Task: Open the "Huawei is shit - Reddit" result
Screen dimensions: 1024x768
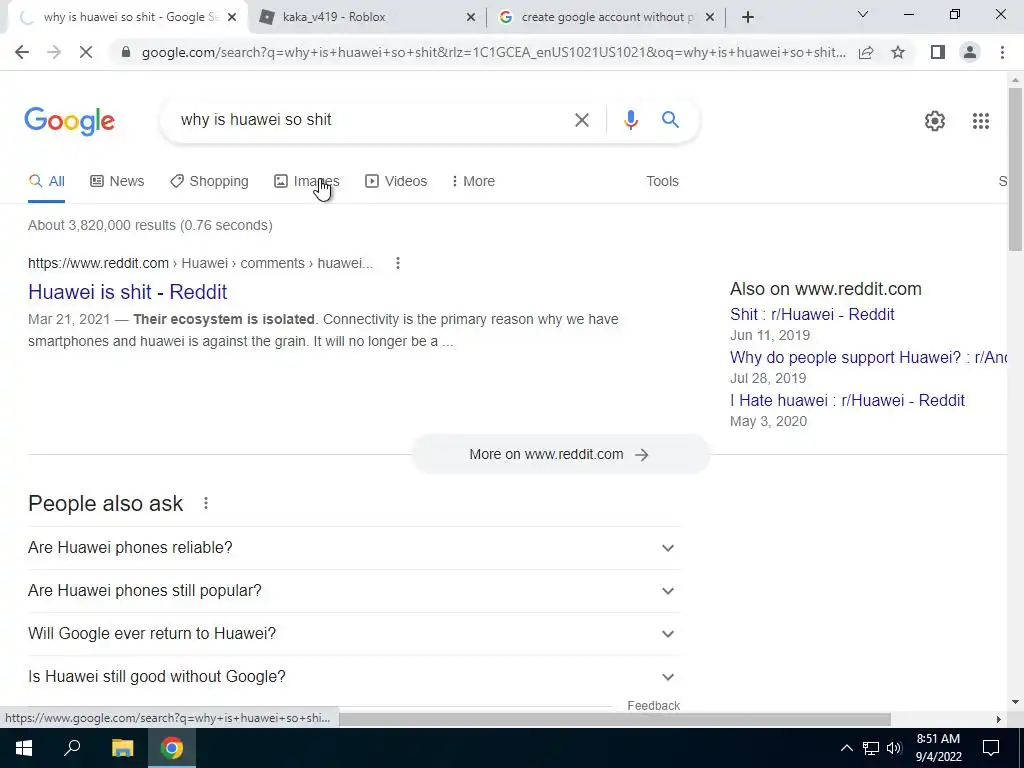Action: 127,292
